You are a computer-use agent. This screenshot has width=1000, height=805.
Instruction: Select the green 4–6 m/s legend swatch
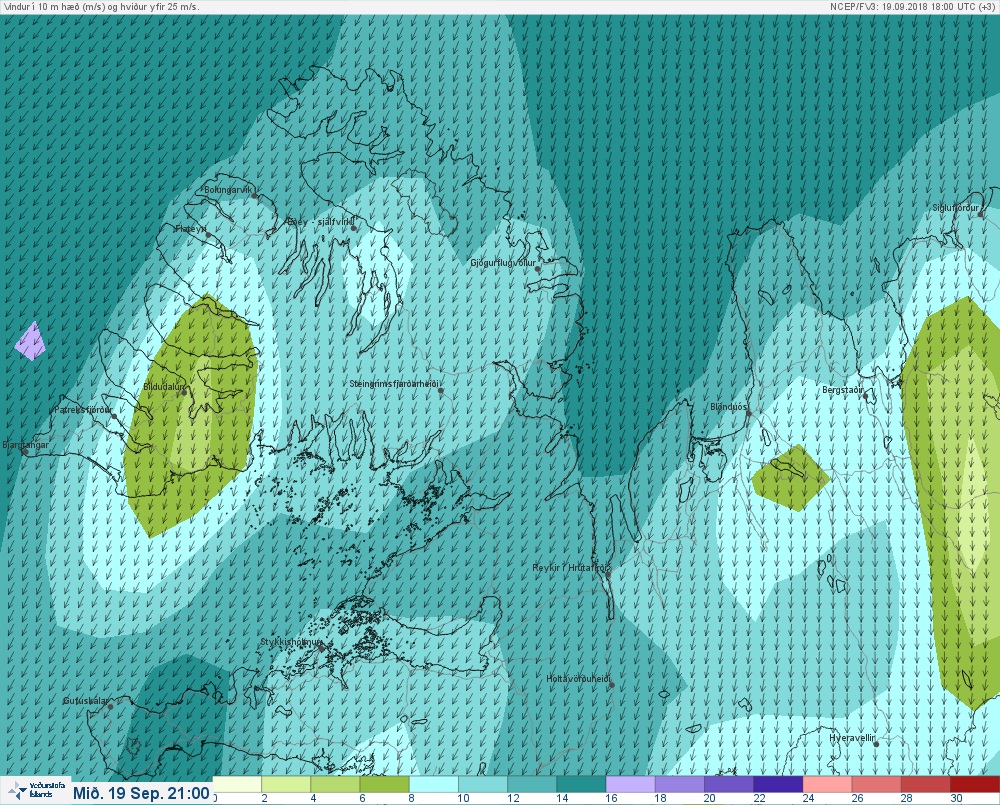tap(335, 784)
